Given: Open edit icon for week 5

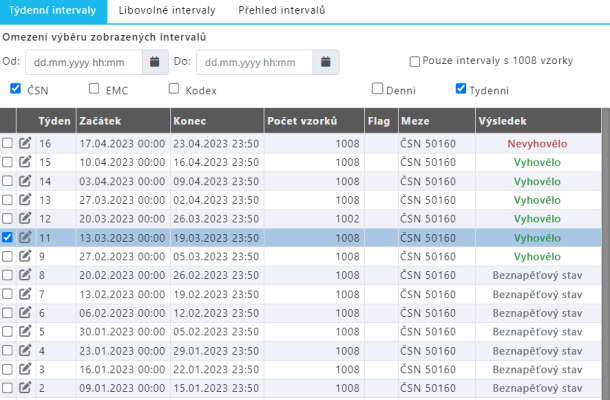Looking at the screenshot, I should coord(26,332).
